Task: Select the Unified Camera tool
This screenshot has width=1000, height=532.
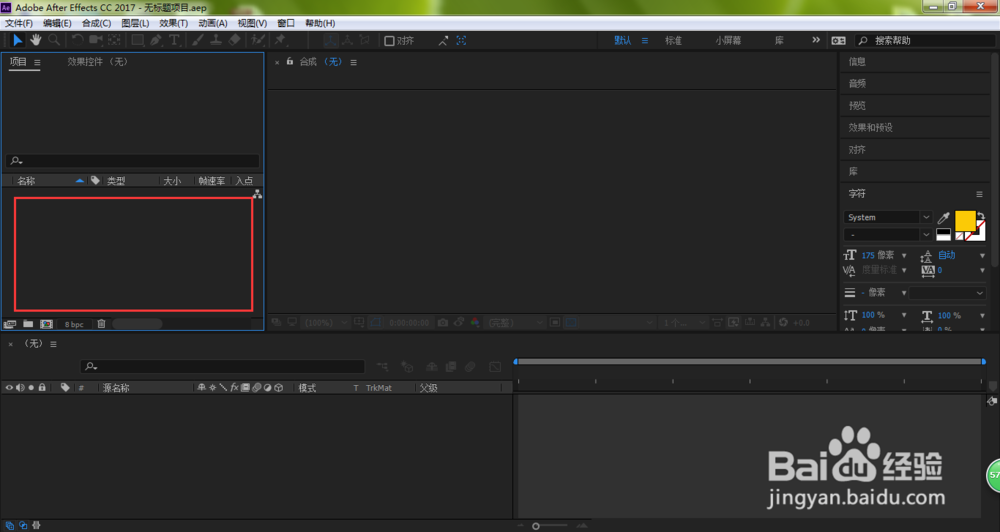Action: point(96,40)
